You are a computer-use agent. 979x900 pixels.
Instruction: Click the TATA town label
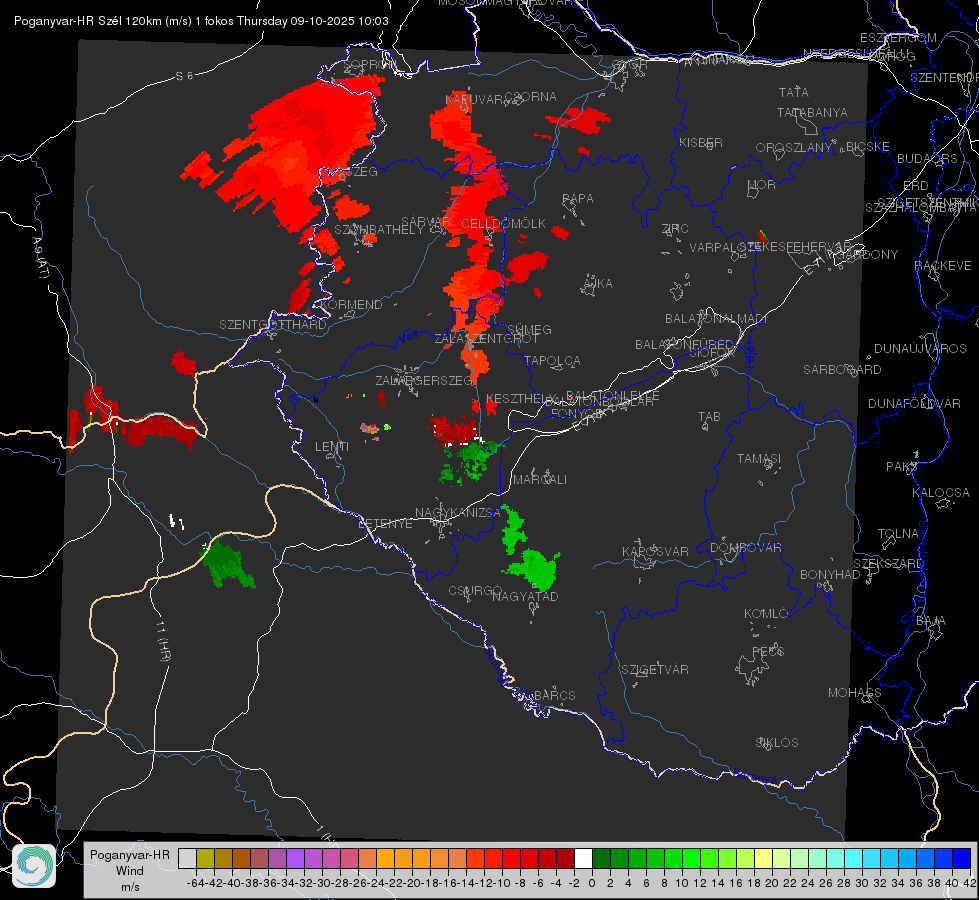[794, 92]
